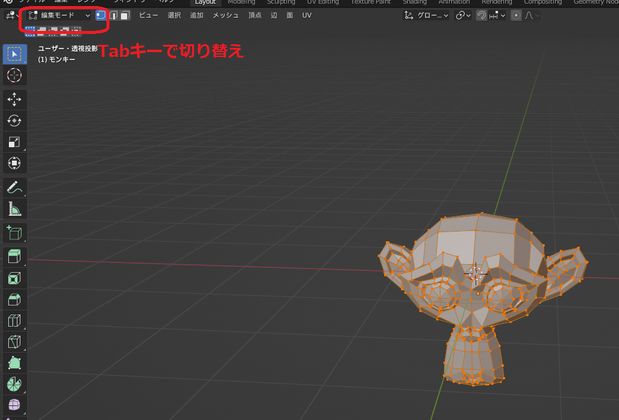
Task: Open the 頂点 menu
Action: pos(255,15)
